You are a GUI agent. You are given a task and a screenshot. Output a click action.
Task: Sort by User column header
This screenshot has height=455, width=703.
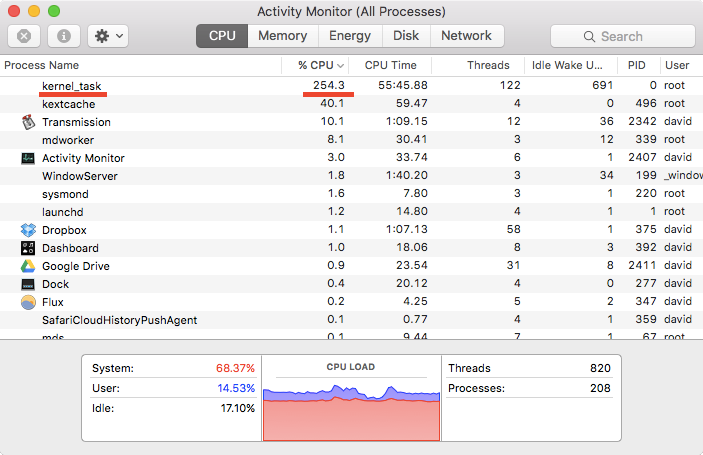pyautogui.click(x=681, y=65)
